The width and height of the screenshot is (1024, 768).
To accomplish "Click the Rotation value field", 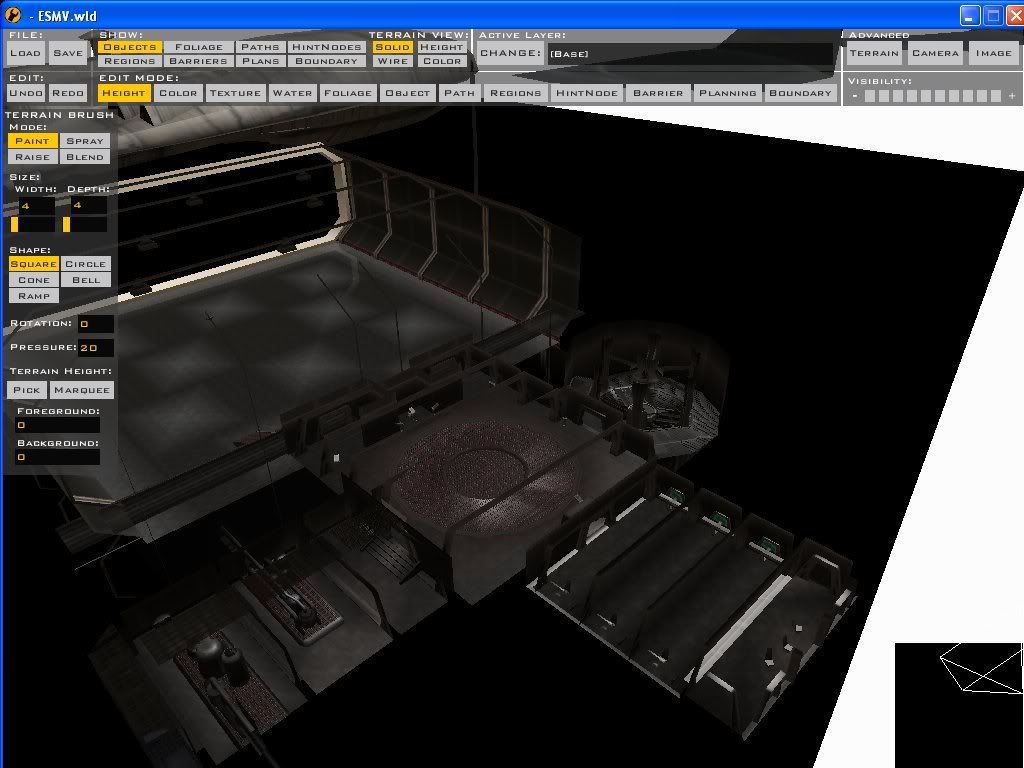I will click(95, 323).
